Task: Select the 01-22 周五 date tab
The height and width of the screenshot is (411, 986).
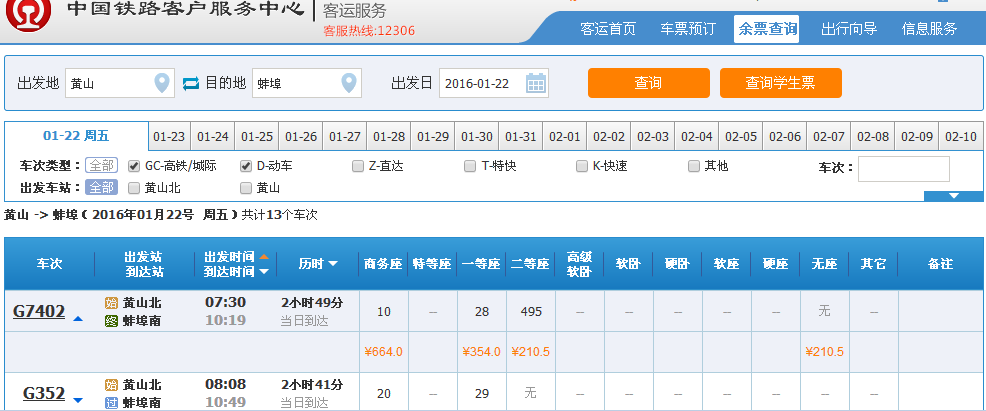Action: (76, 136)
